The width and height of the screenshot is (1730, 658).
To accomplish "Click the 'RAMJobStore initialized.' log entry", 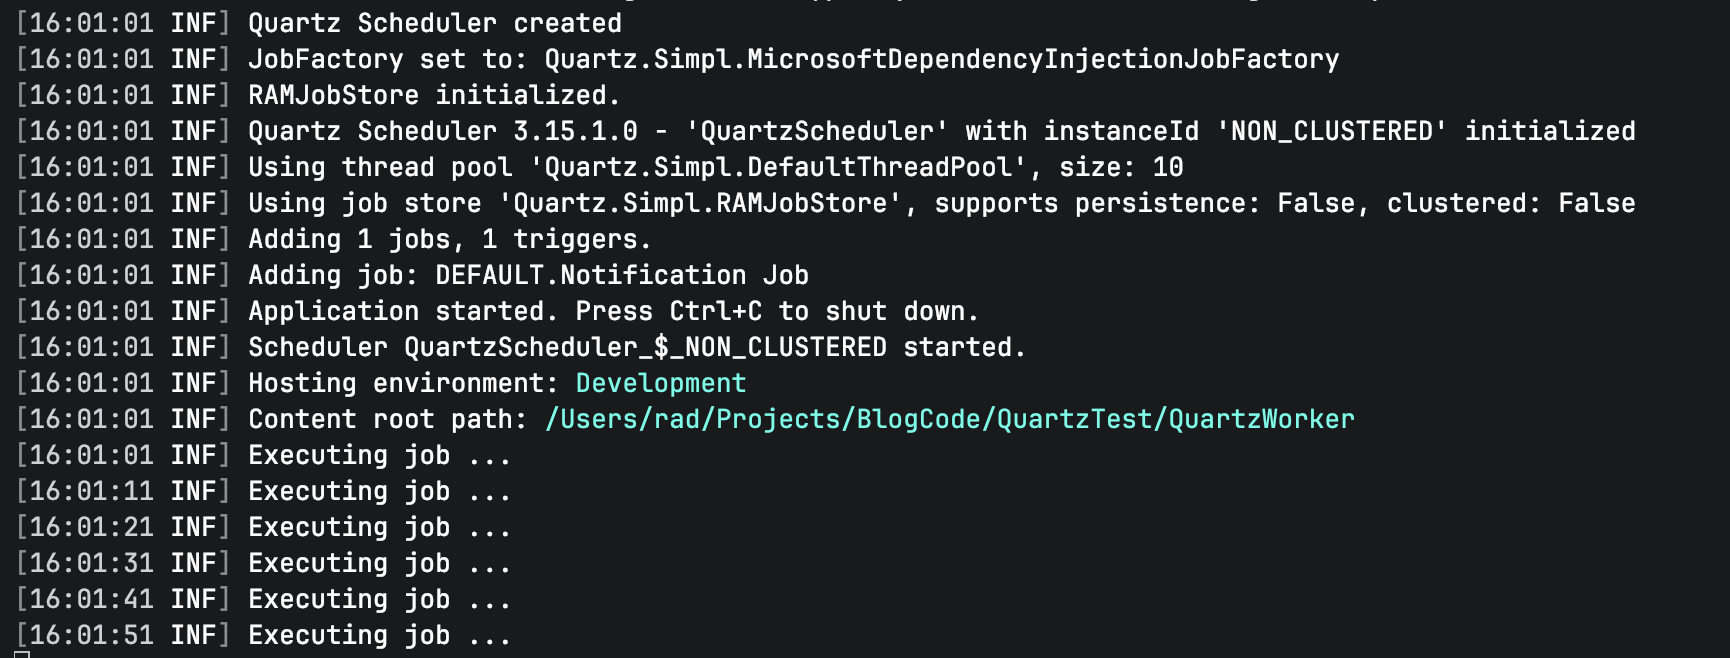I will 433,95.
